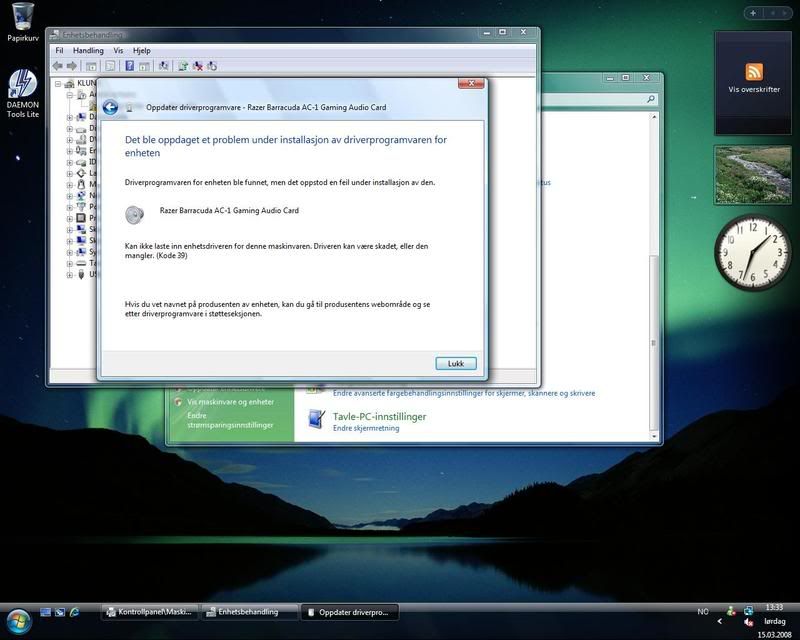
Task: Click the blue question mark Help toolbar icon
Action: [x=130, y=66]
